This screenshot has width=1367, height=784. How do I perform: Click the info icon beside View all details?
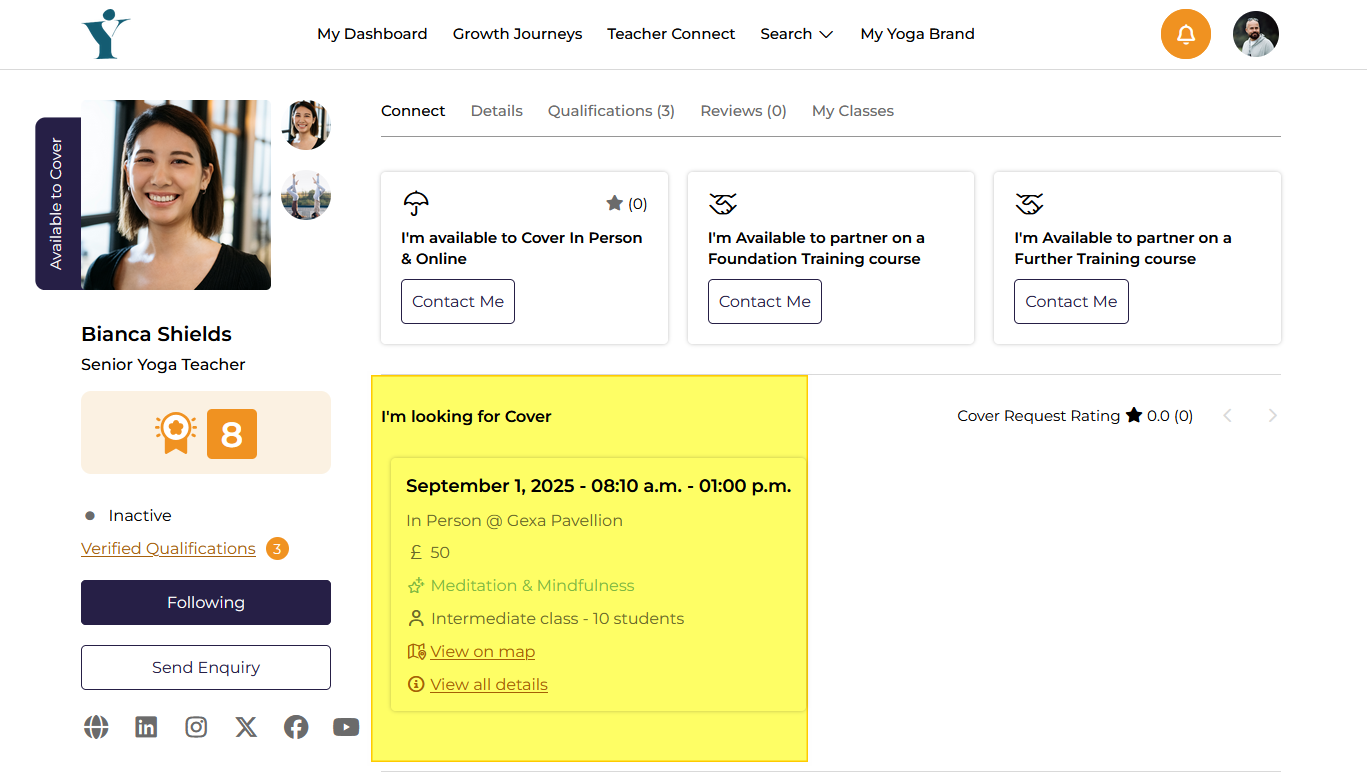(416, 684)
